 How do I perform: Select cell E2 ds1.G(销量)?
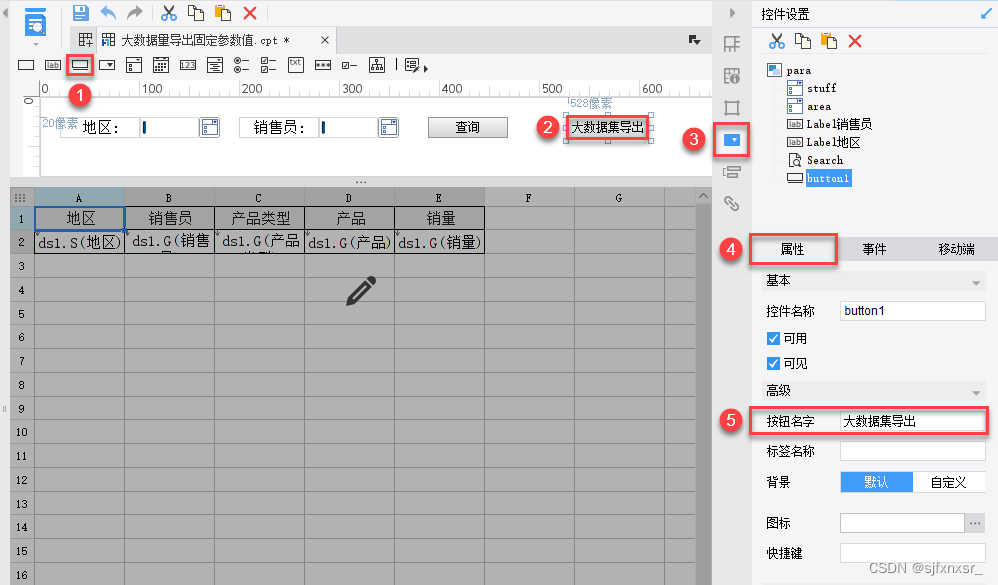[x=439, y=242]
